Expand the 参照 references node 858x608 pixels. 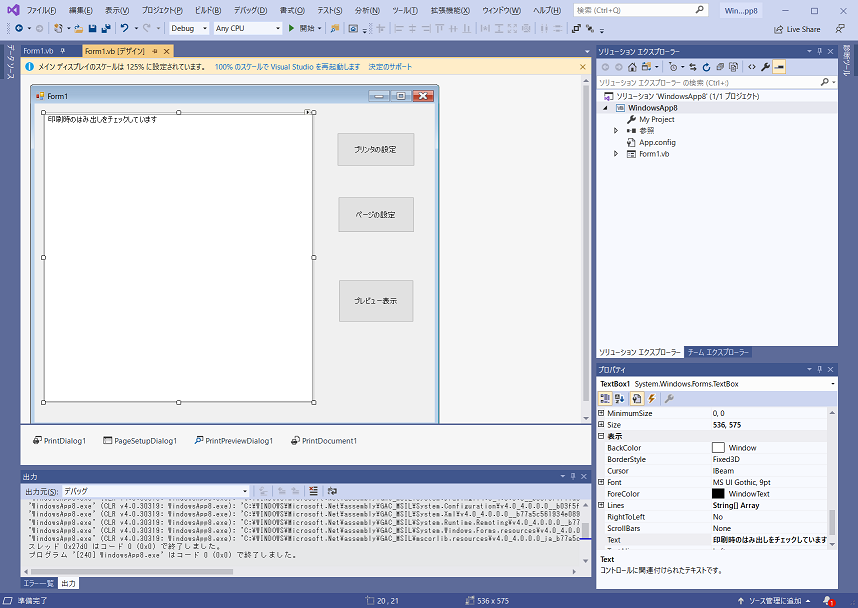pyautogui.click(x=616, y=130)
